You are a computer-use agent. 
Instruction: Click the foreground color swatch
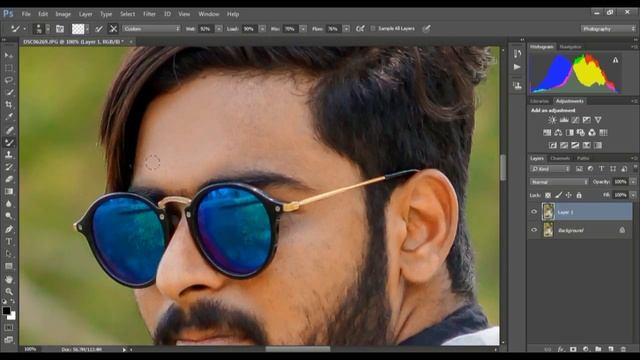click(6, 311)
